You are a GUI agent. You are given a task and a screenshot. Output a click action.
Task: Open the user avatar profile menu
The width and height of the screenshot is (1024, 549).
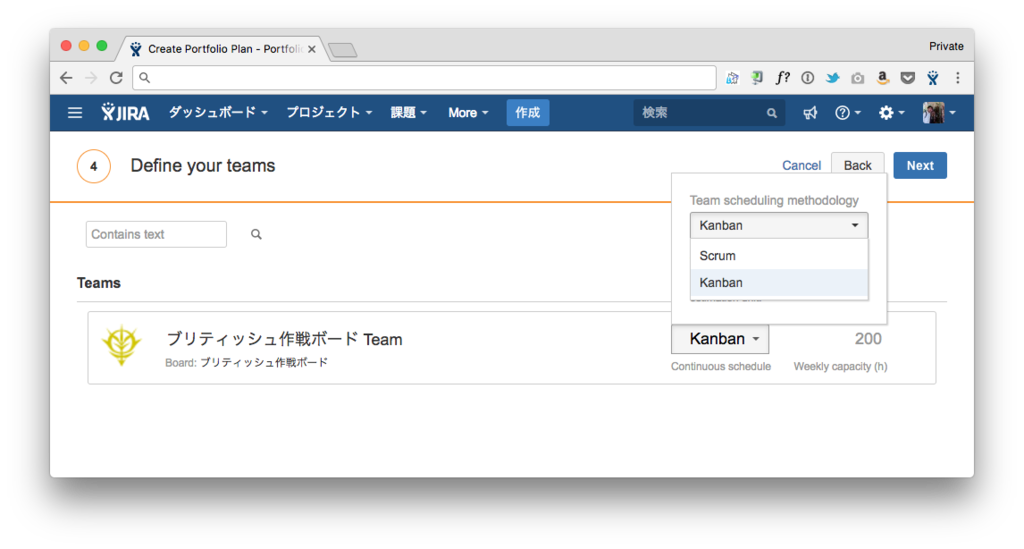coord(938,113)
